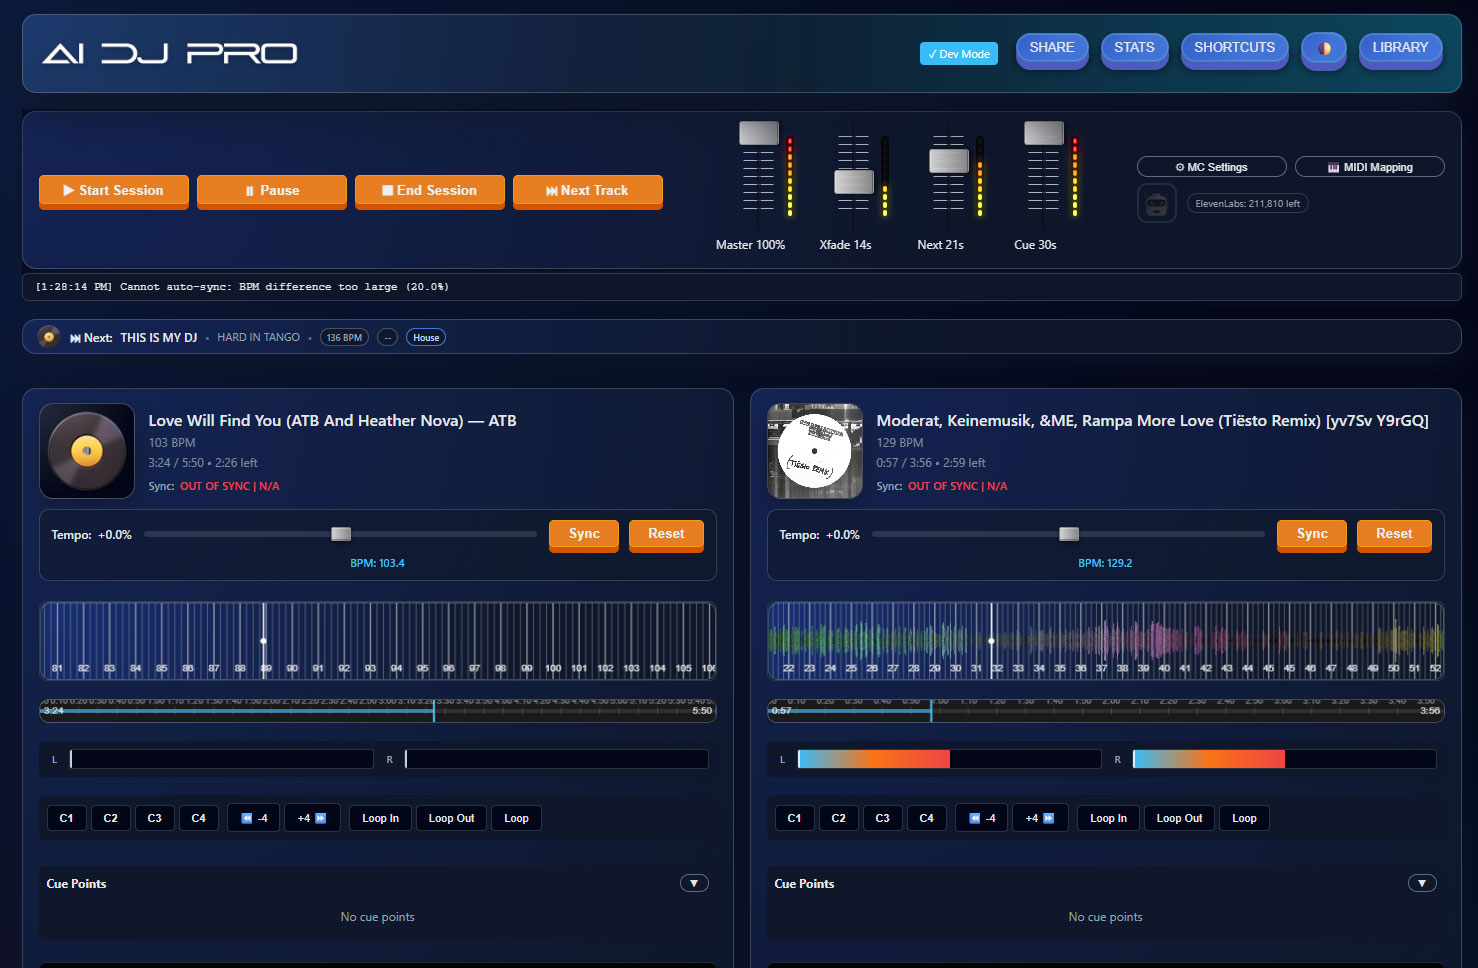
Task: Select the House genre tag
Action: pos(426,338)
